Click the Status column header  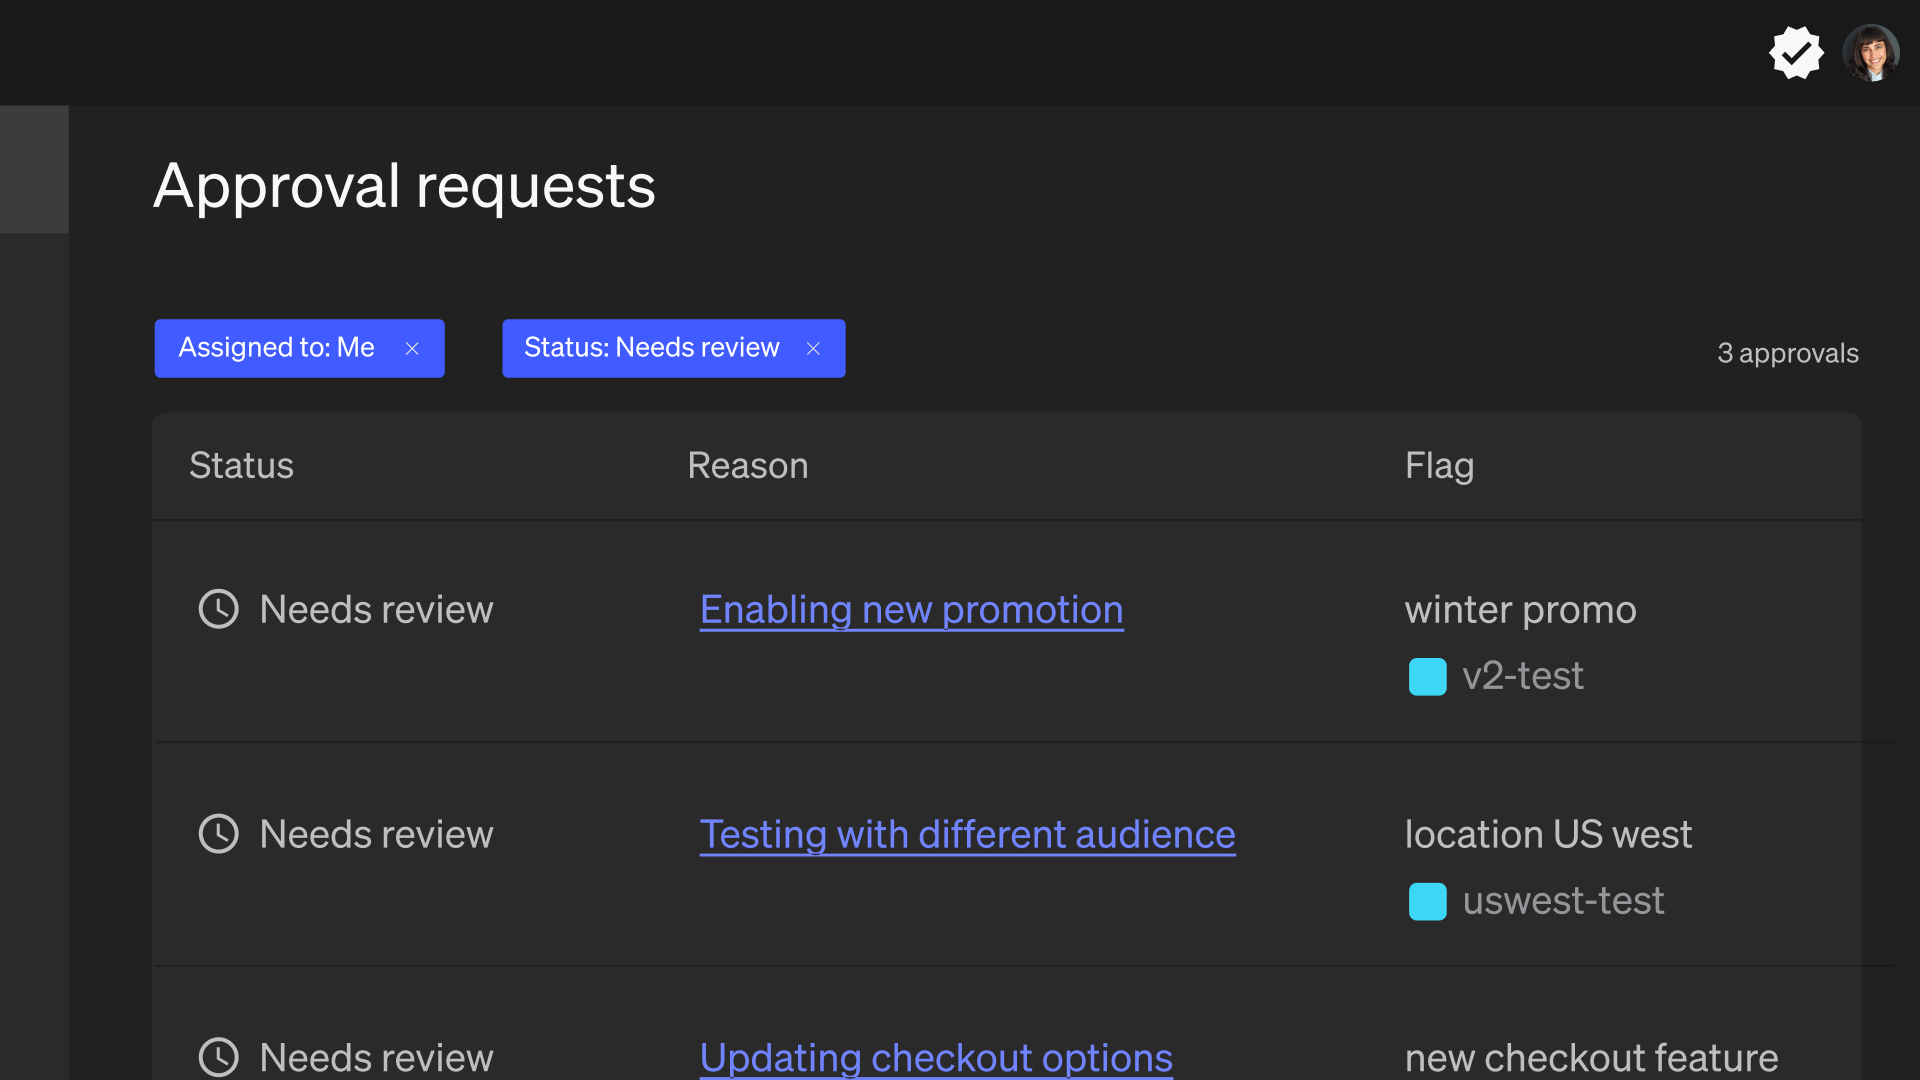click(x=241, y=466)
